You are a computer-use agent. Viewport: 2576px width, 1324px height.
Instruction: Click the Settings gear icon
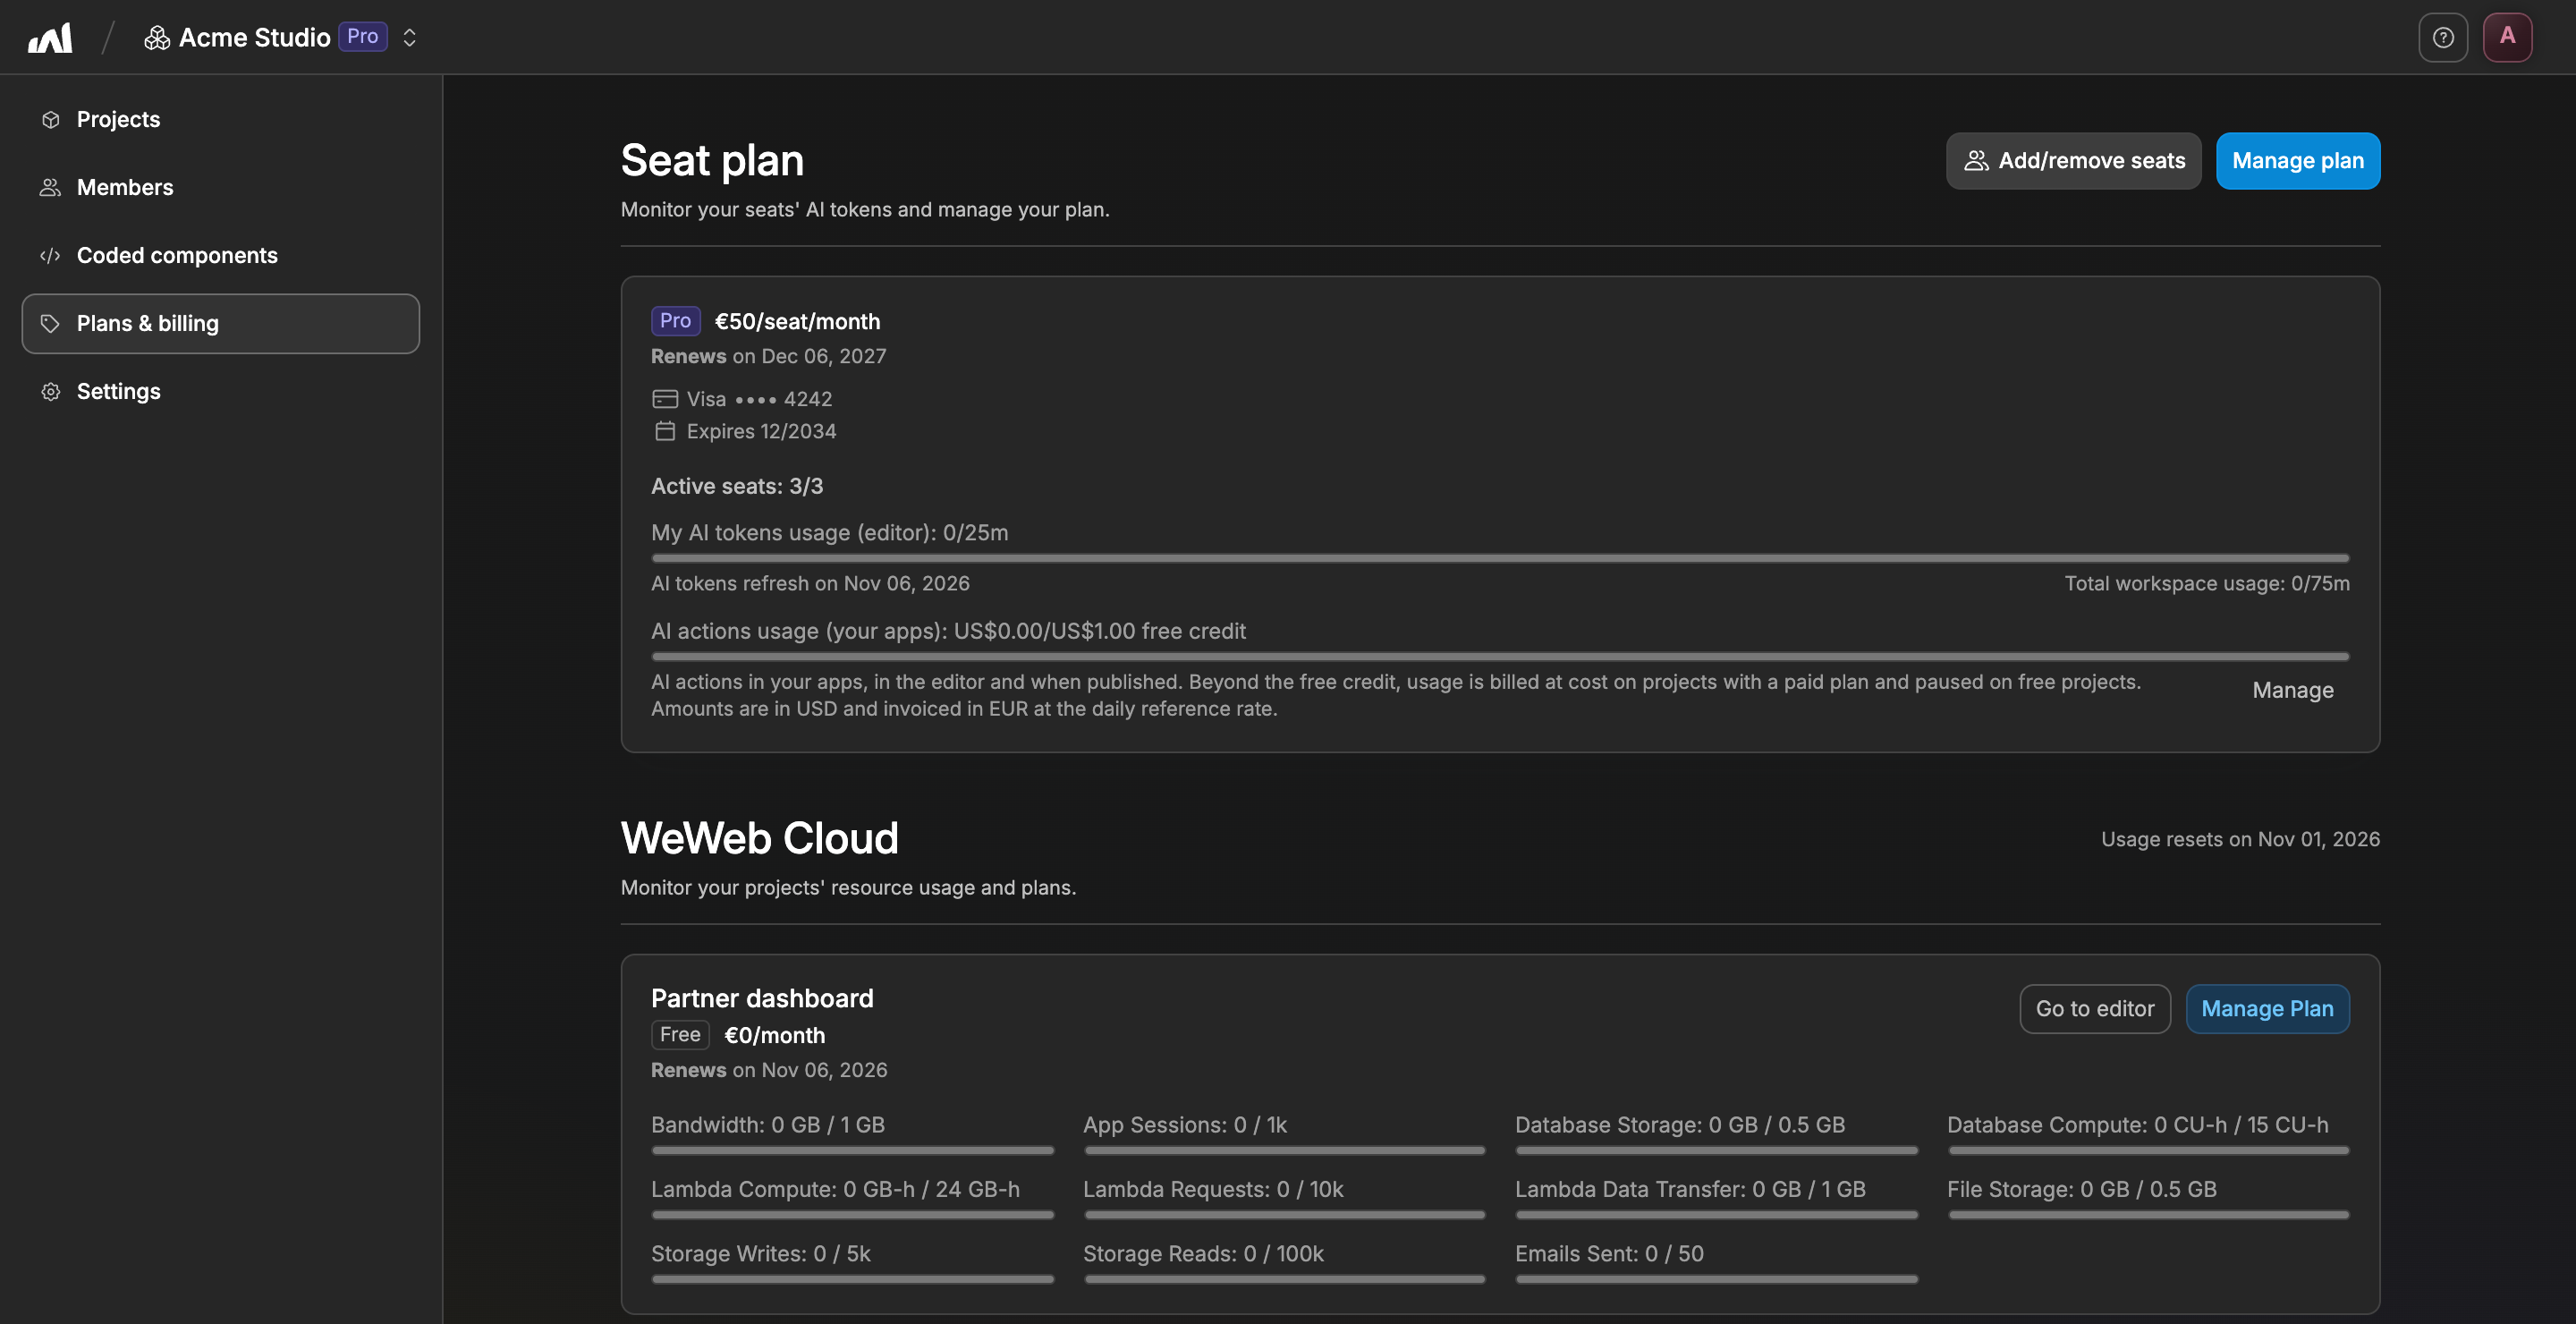[x=51, y=391]
